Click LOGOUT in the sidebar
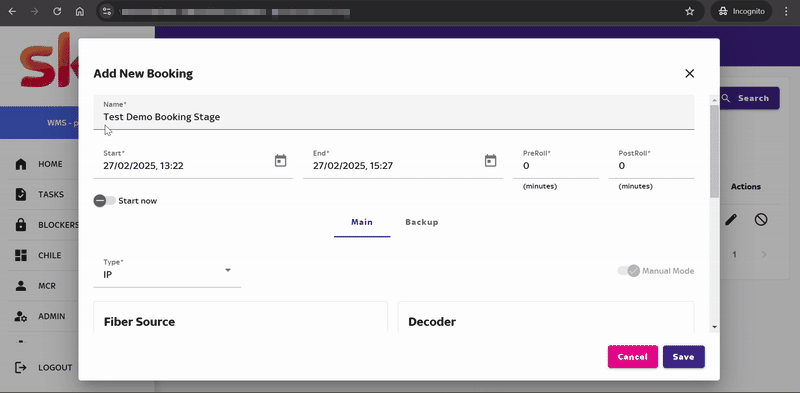 55,367
